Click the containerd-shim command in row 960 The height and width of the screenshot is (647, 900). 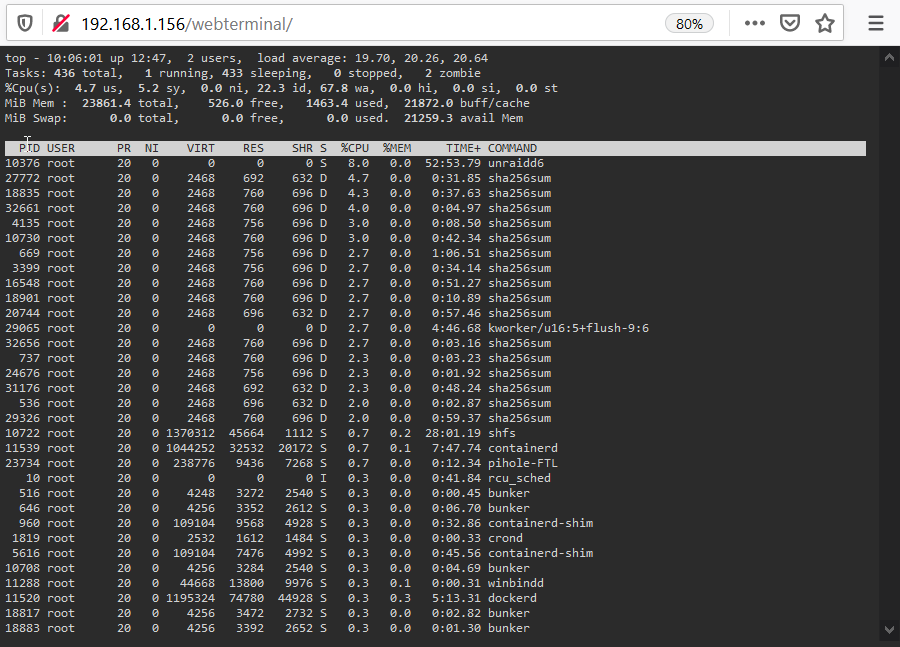pos(540,523)
